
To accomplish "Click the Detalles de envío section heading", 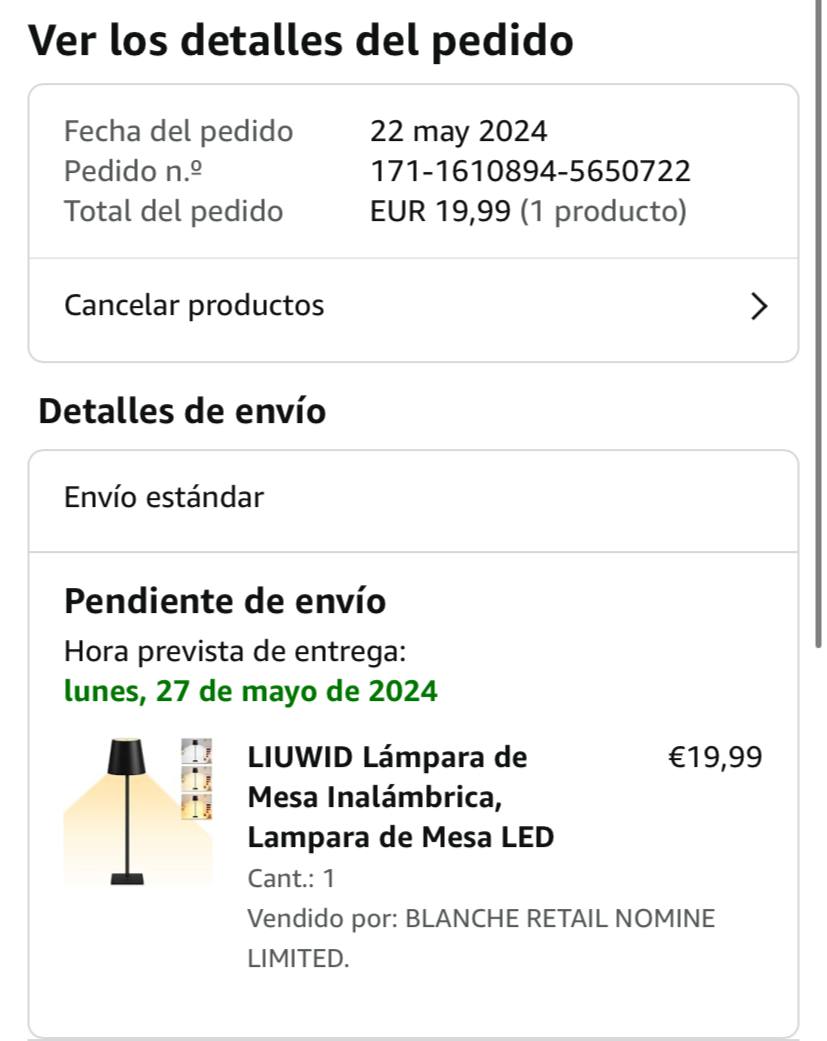I will pyautogui.click(x=182, y=411).
